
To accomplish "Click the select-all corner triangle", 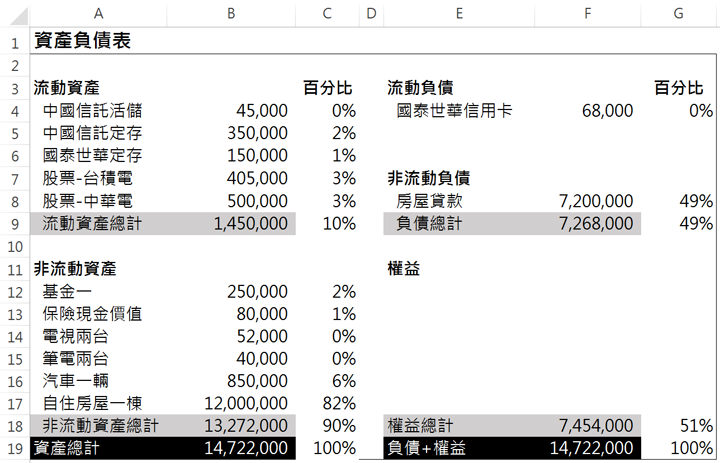I will pos(18,15).
